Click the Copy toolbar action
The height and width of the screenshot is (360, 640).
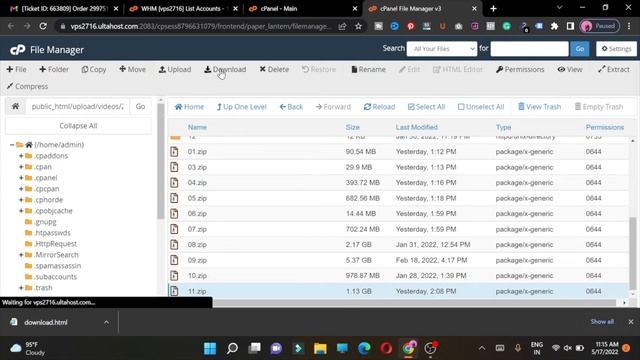click(94, 69)
